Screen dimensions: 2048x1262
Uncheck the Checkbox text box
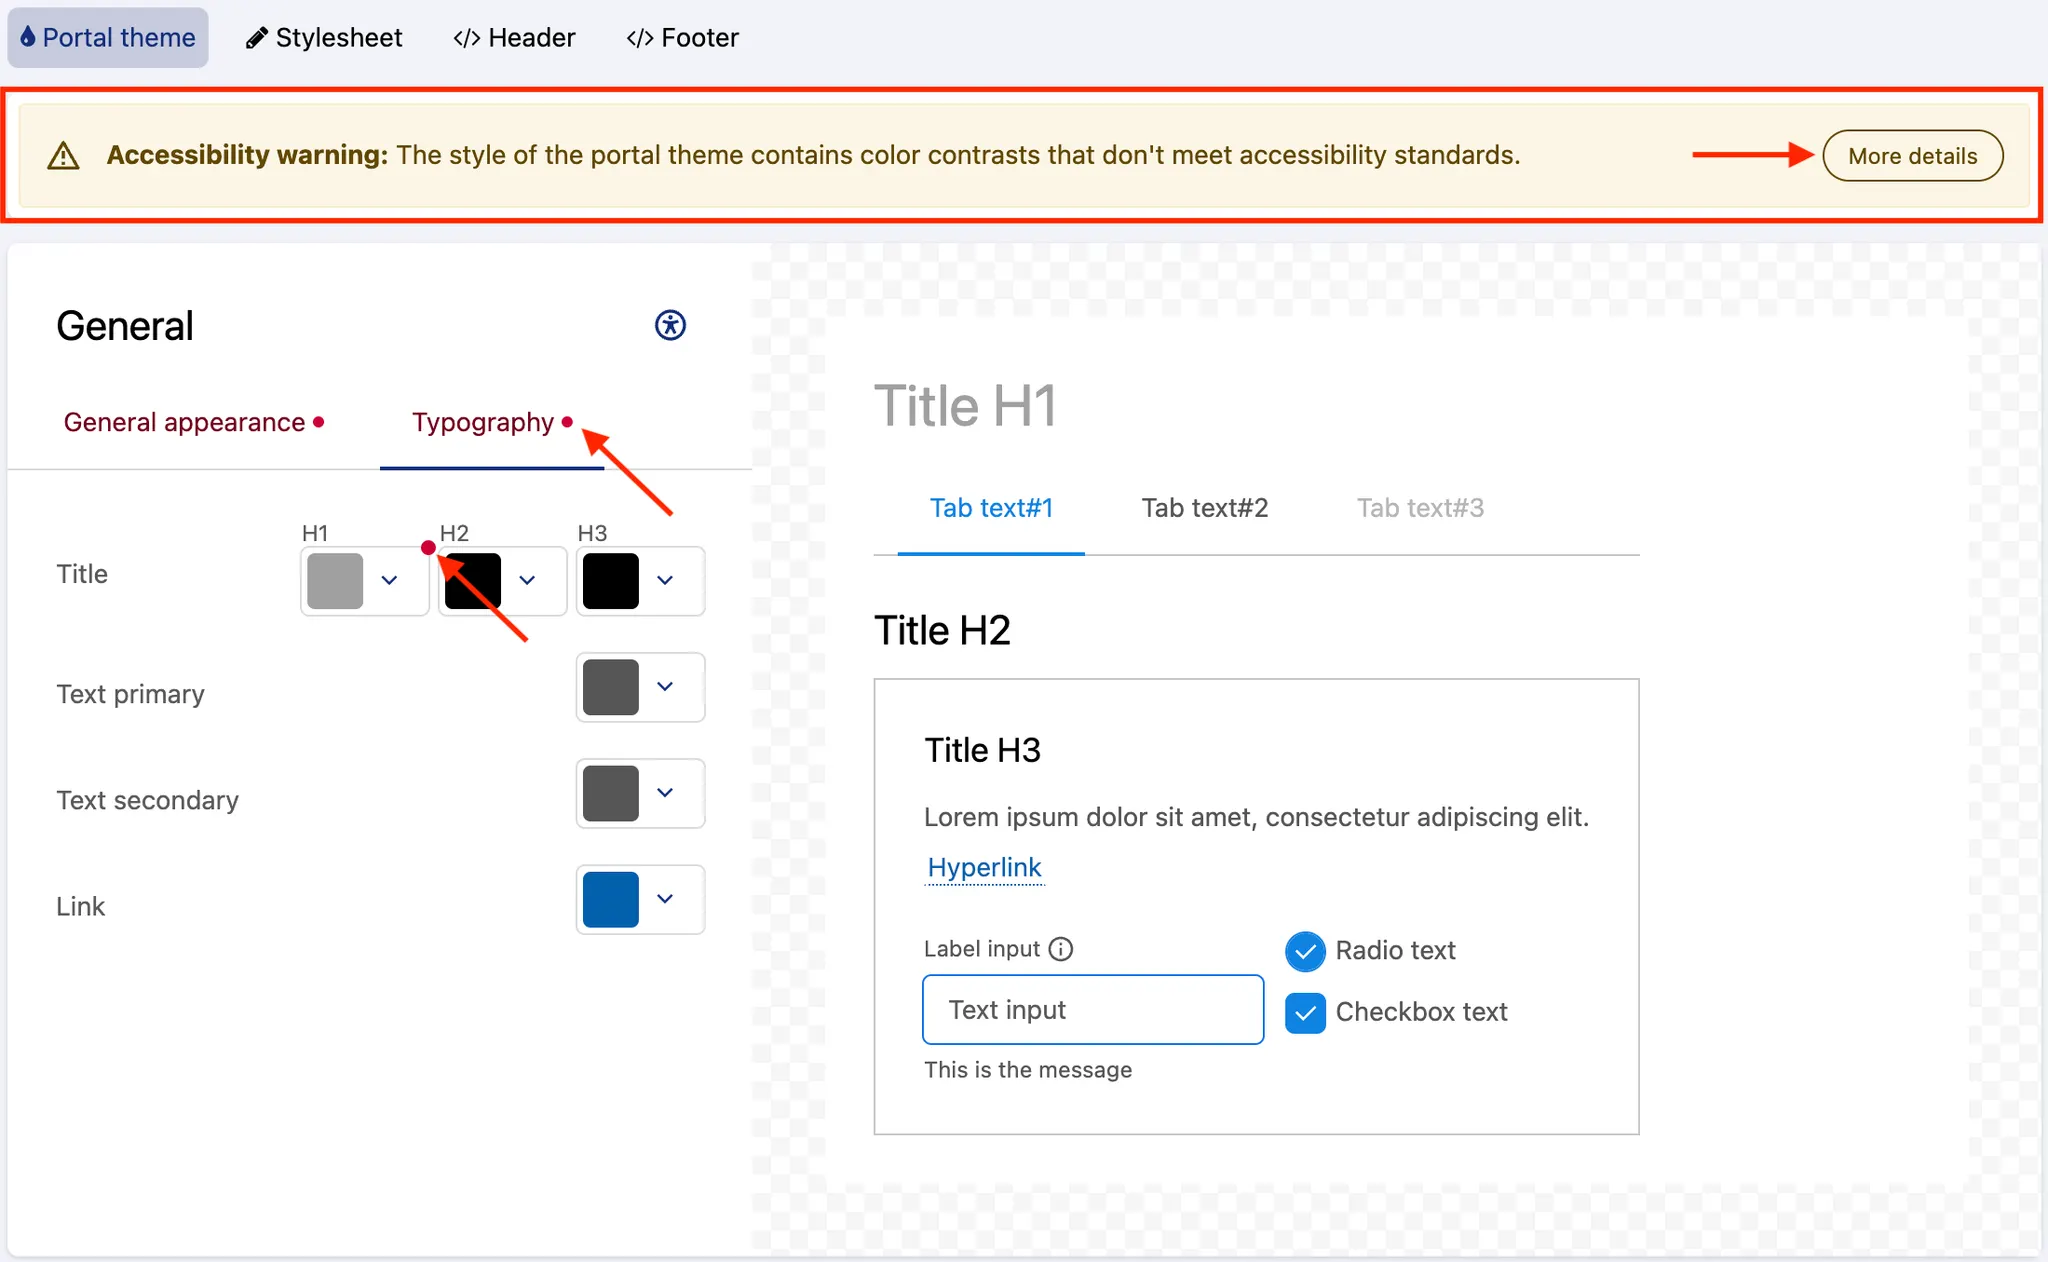[x=1305, y=1013]
